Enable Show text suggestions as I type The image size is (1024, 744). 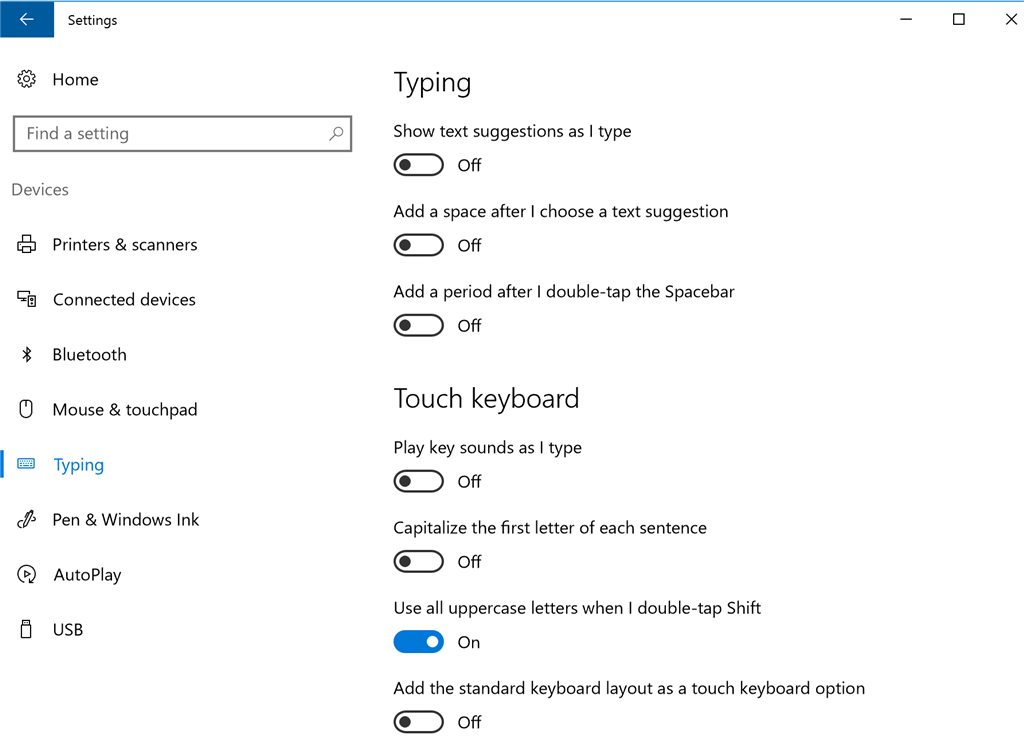click(419, 165)
